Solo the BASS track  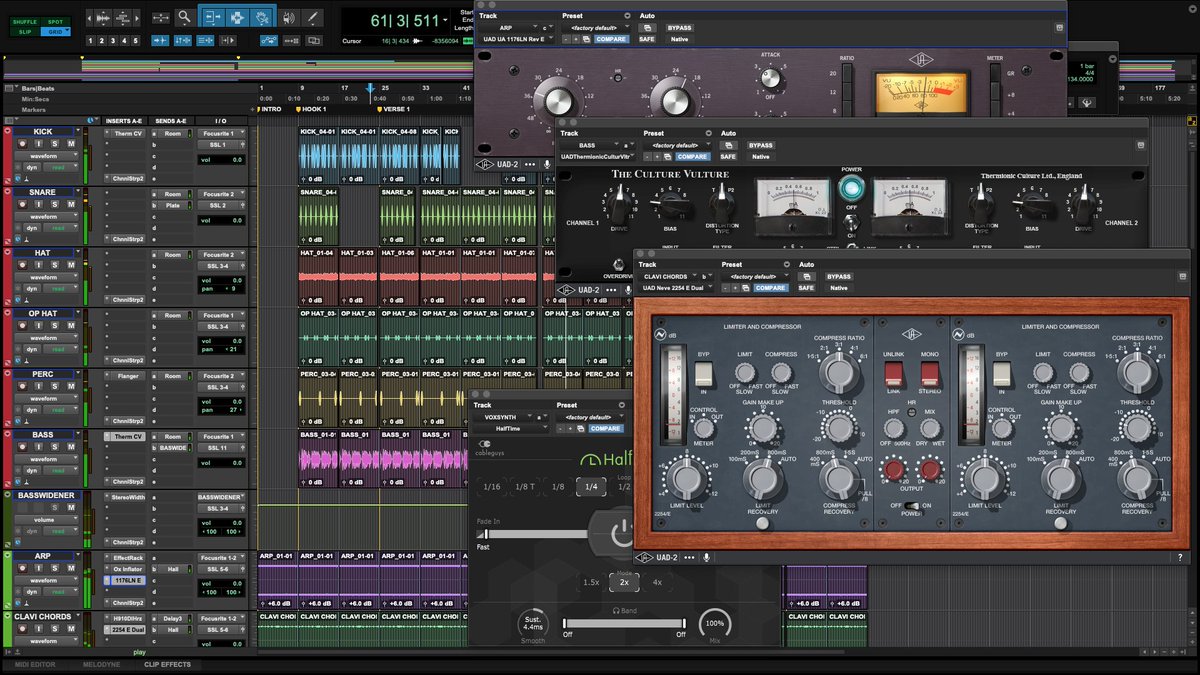(55, 448)
